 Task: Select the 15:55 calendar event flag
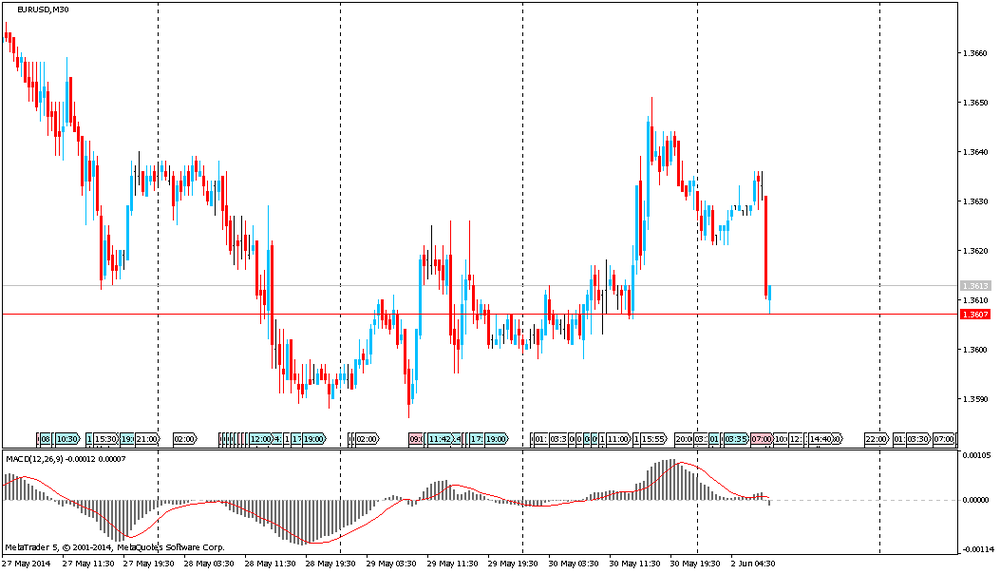pos(652,439)
